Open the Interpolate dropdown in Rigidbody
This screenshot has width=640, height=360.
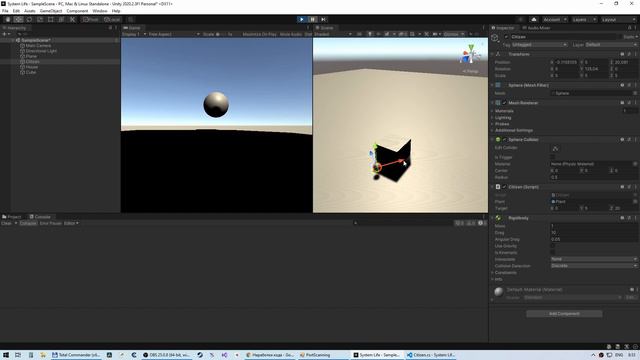pos(594,259)
